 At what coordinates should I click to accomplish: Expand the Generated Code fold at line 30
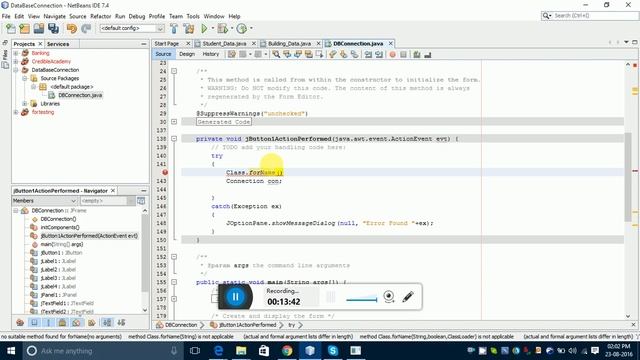point(174,122)
